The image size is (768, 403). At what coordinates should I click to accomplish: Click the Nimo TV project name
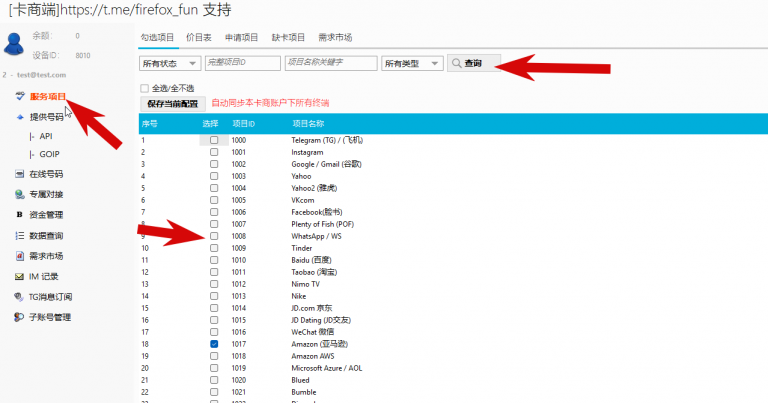(305, 284)
